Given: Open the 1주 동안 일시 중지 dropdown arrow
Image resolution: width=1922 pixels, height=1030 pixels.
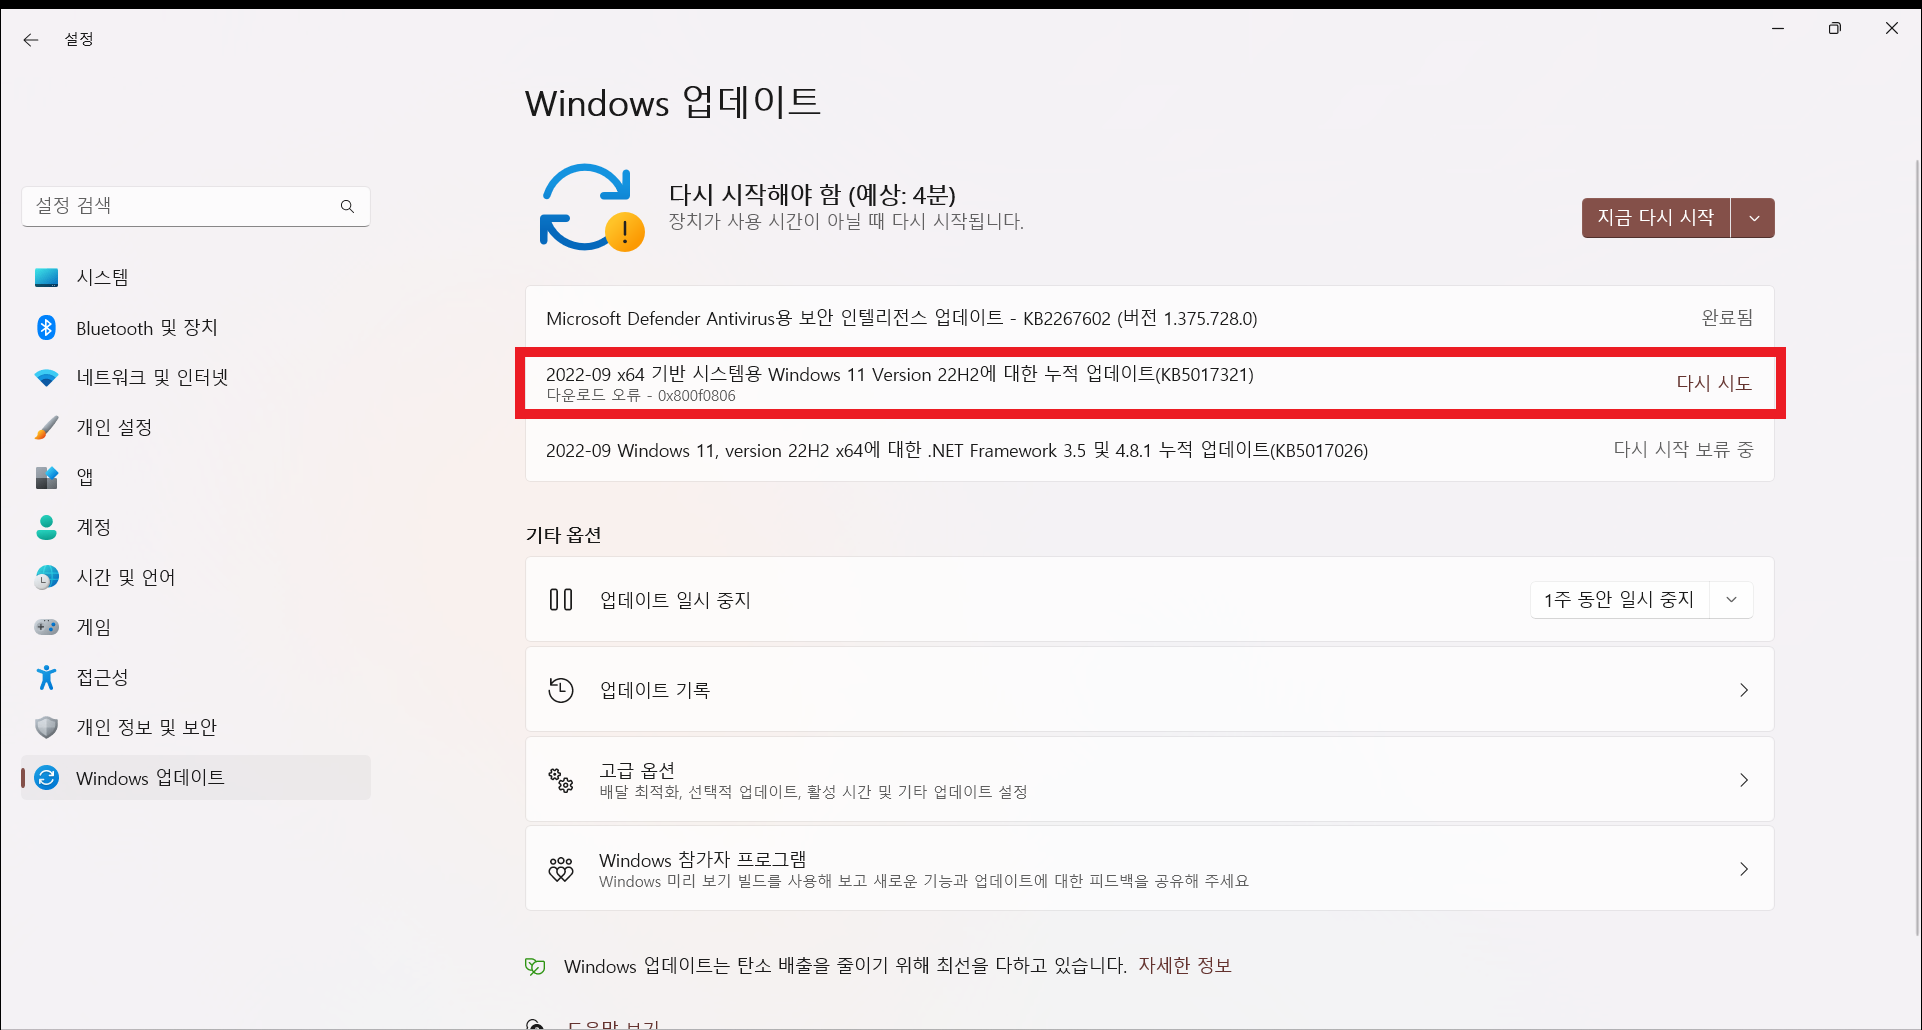Looking at the screenshot, I should [1732, 600].
